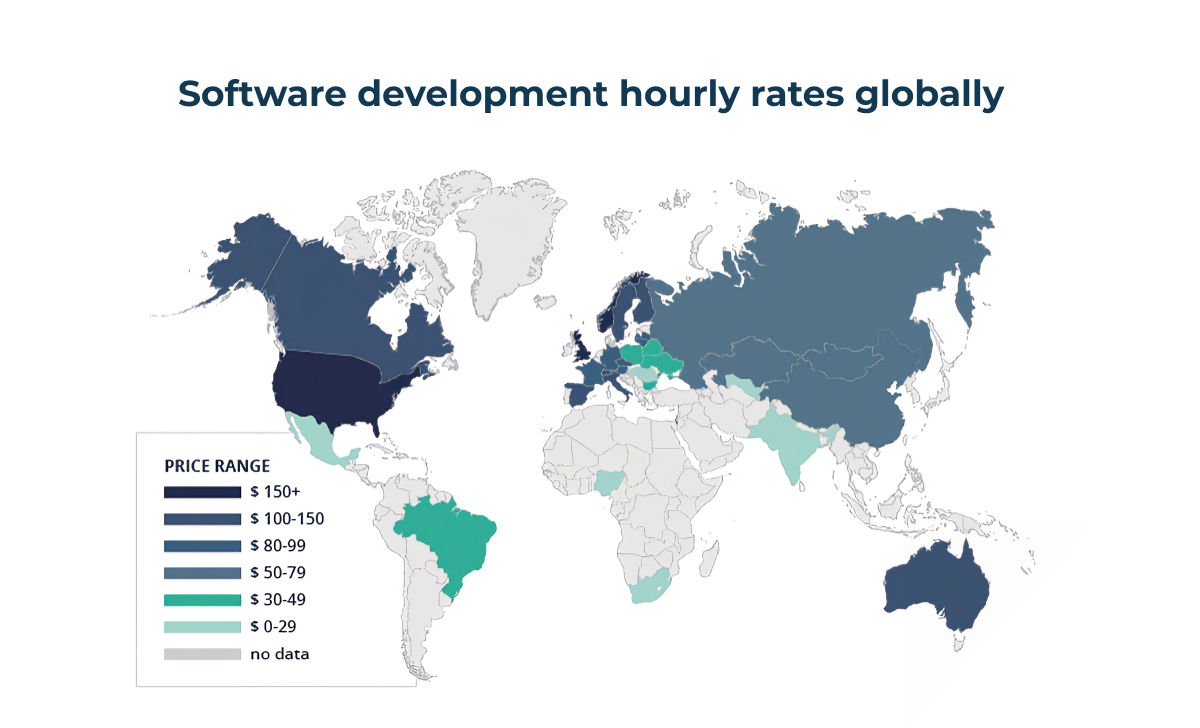Image resolution: width=1200 pixels, height=728 pixels.
Task: Click the no data legend swatch
Action: coord(203,654)
